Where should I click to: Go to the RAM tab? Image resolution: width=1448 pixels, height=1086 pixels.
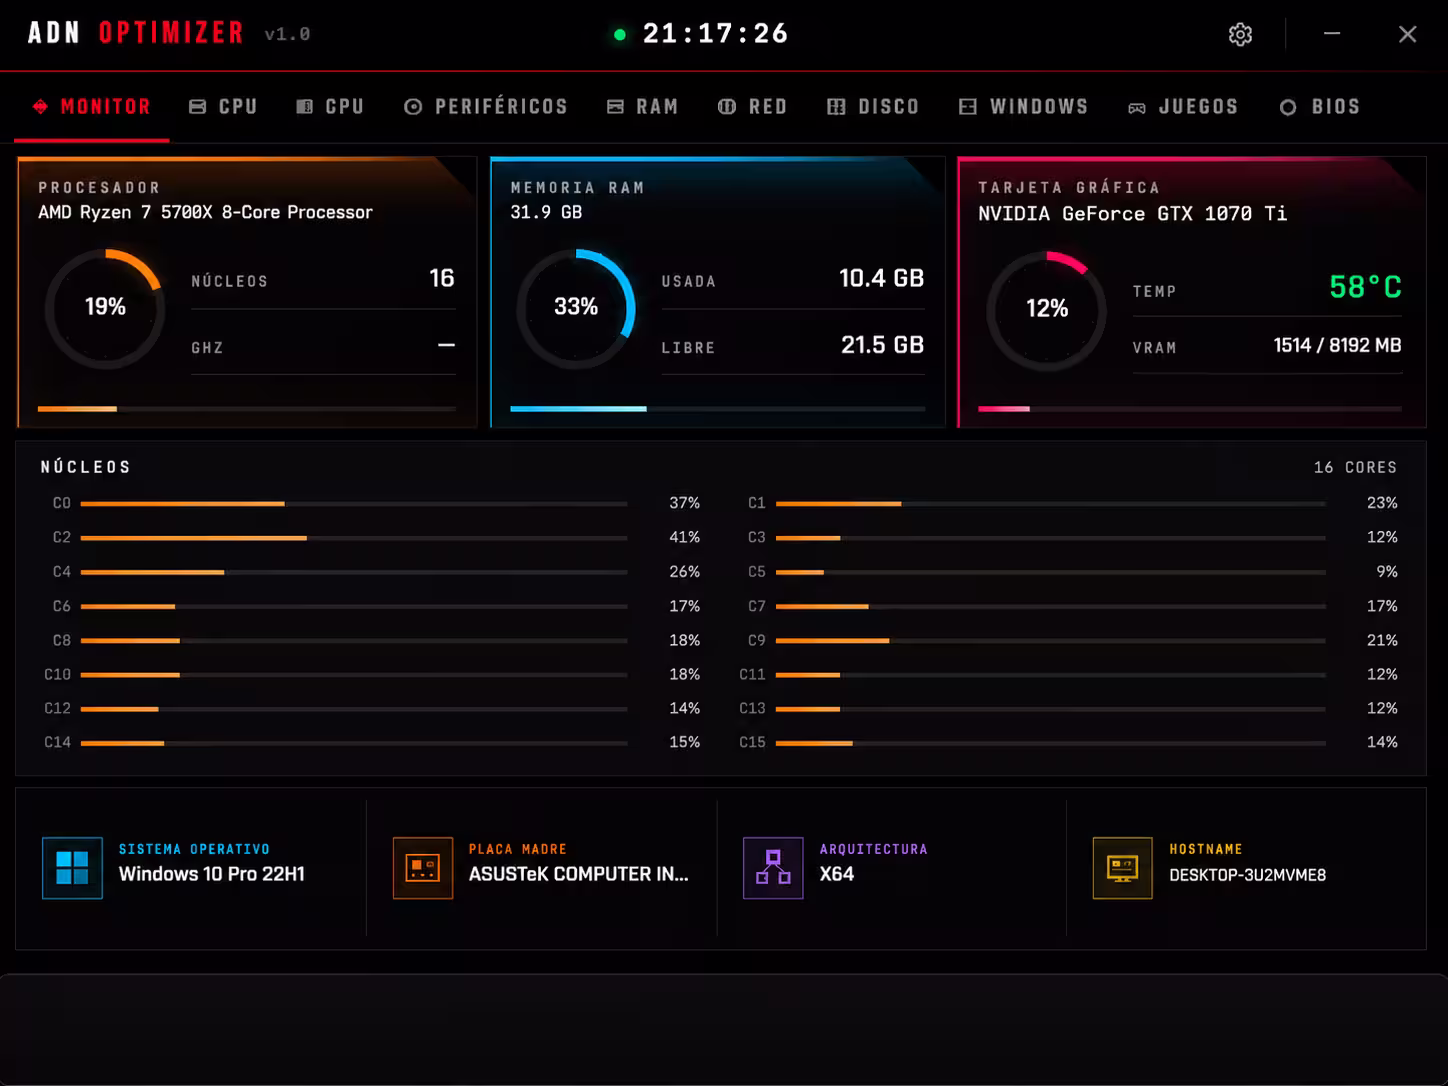click(643, 107)
